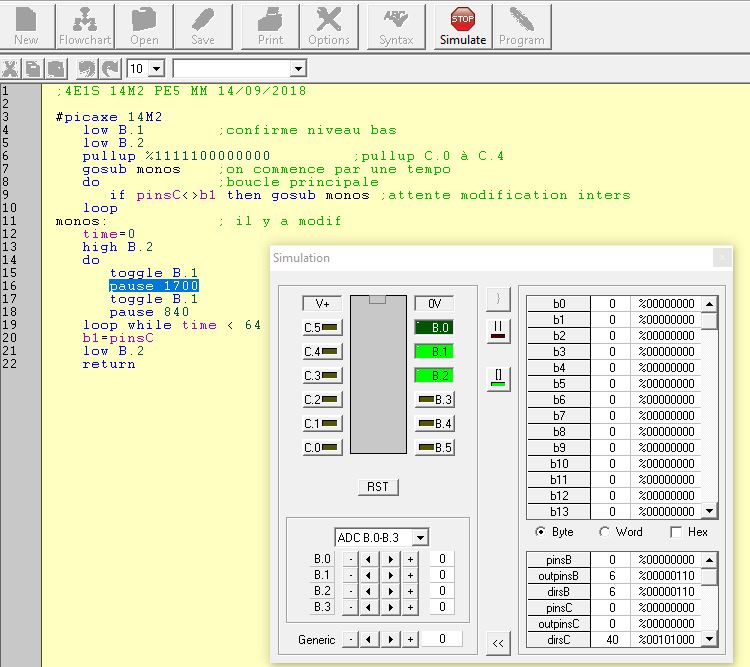Open the Options toolbar button
Viewport: 750px width, 667px height.
point(329,27)
